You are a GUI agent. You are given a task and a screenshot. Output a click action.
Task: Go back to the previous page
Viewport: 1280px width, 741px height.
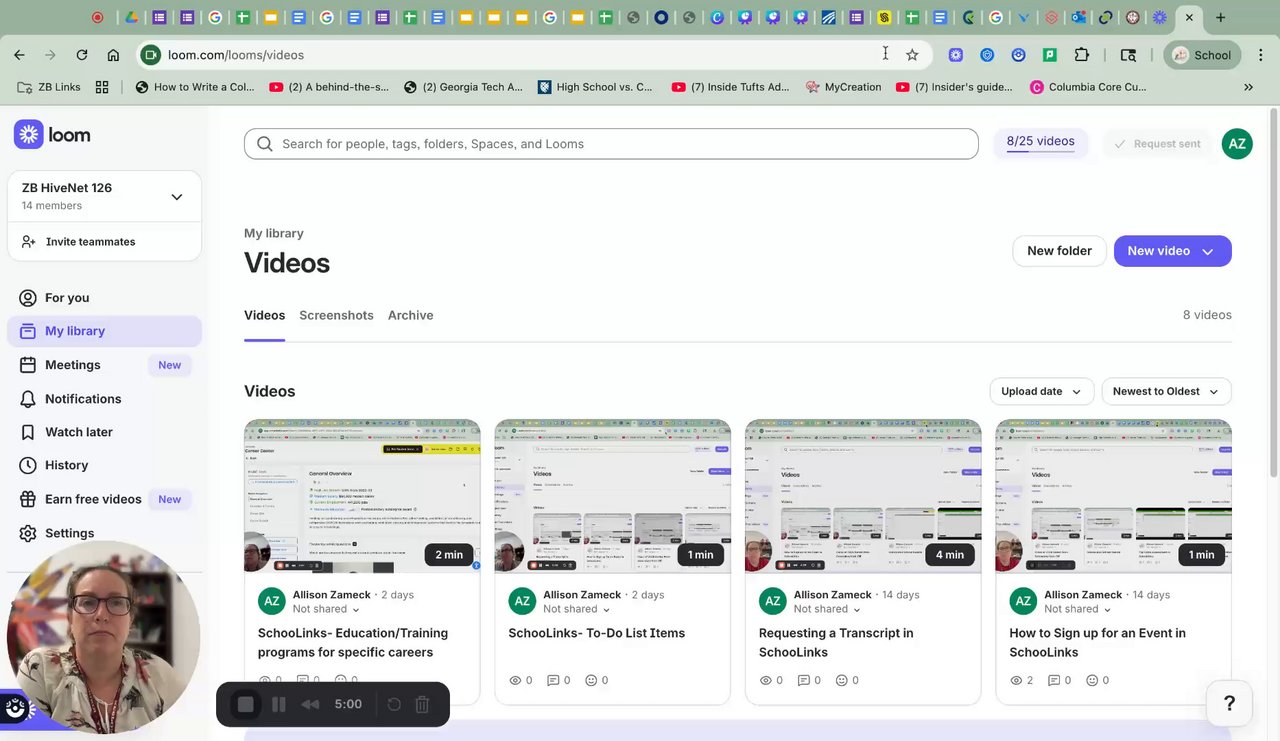[x=20, y=55]
